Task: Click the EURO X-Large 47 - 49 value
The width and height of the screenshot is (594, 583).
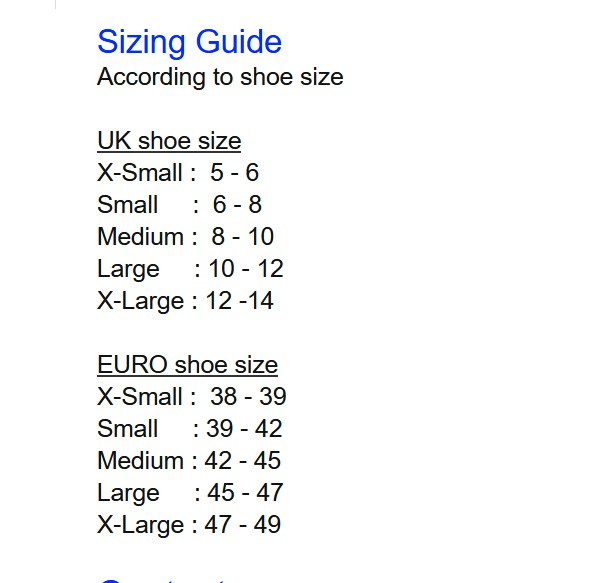Action: (x=242, y=525)
